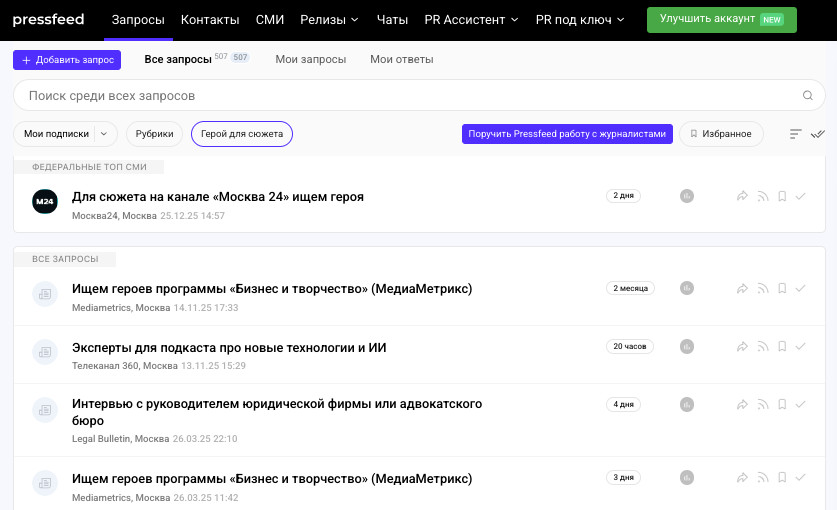This screenshot has height=510, width=837.
Task: Mark the Москва 24 request as read
Action: [x=800, y=197]
